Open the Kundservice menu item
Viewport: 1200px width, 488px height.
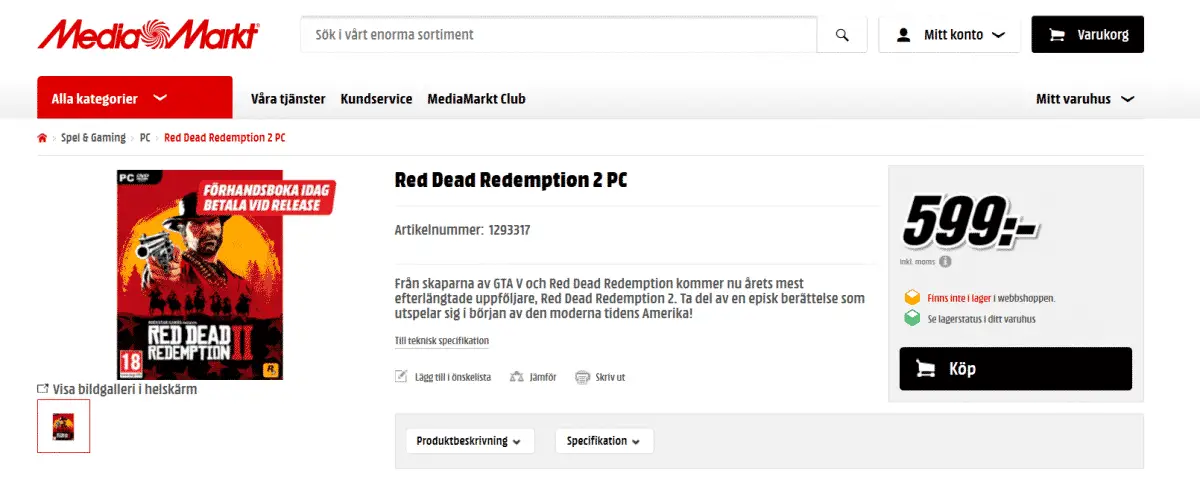tap(376, 99)
